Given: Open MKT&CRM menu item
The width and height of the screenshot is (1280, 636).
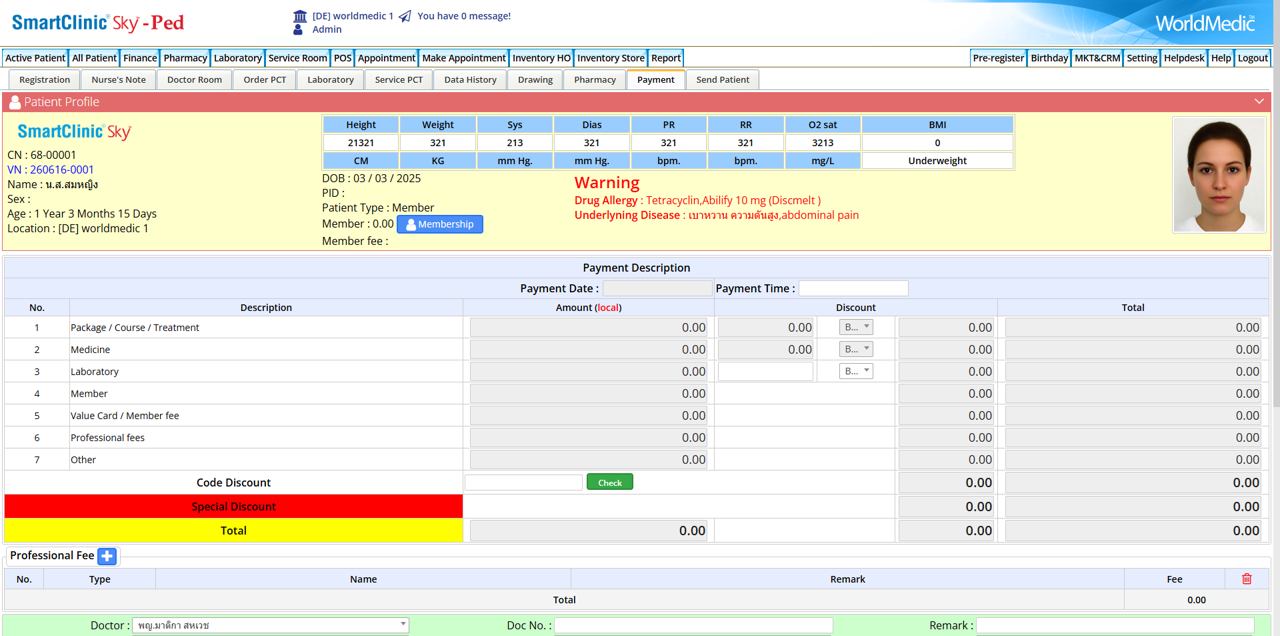Looking at the screenshot, I should [x=1097, y=58].
